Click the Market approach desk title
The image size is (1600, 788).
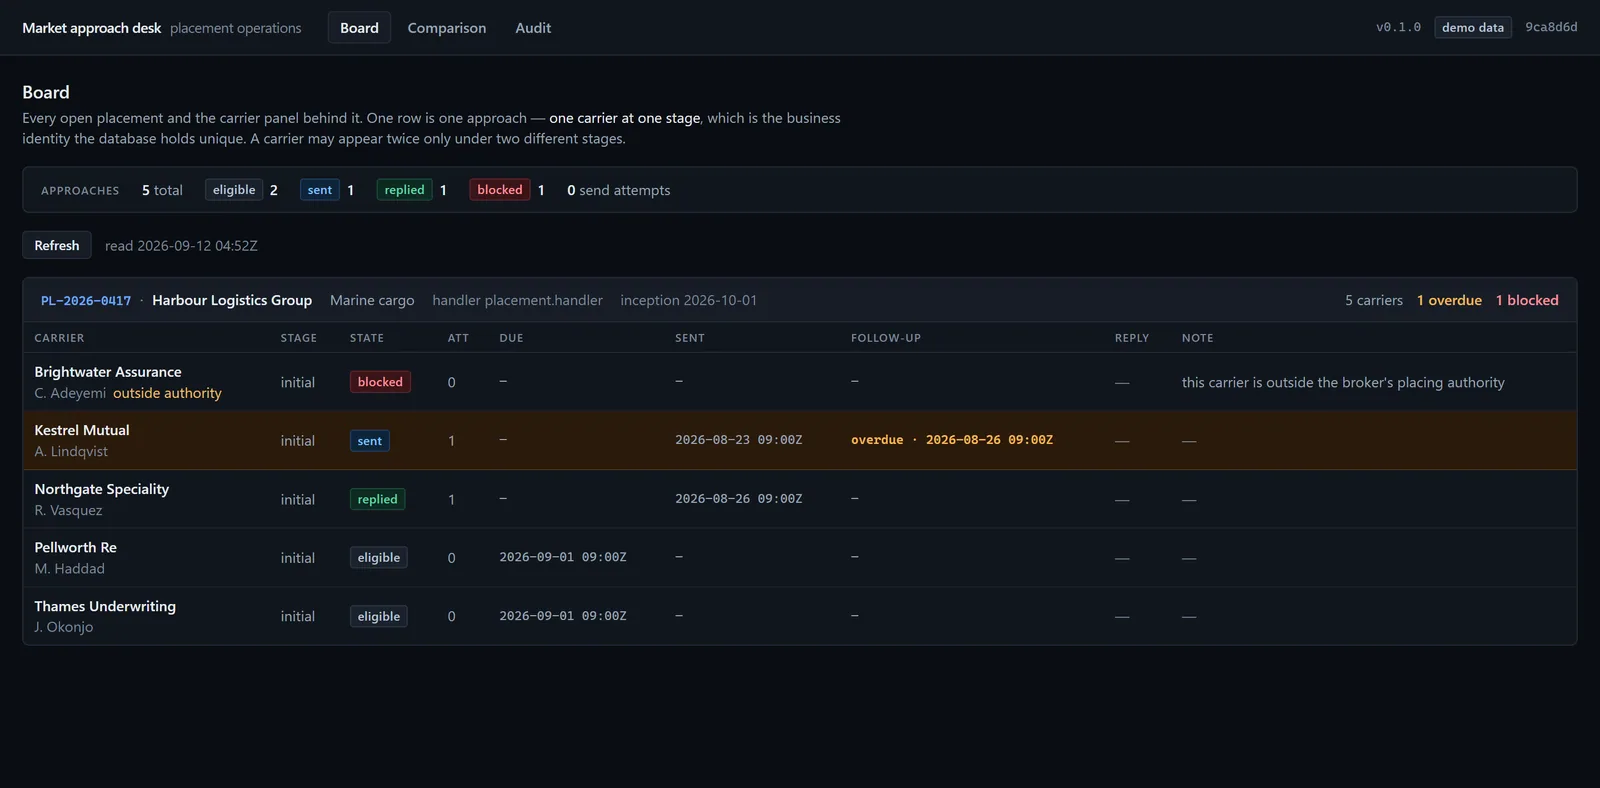[92, 28]
